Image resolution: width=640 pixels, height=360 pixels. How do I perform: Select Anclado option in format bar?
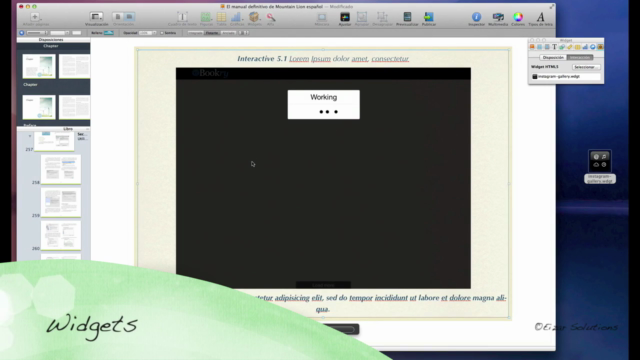[x=228, y=33]
